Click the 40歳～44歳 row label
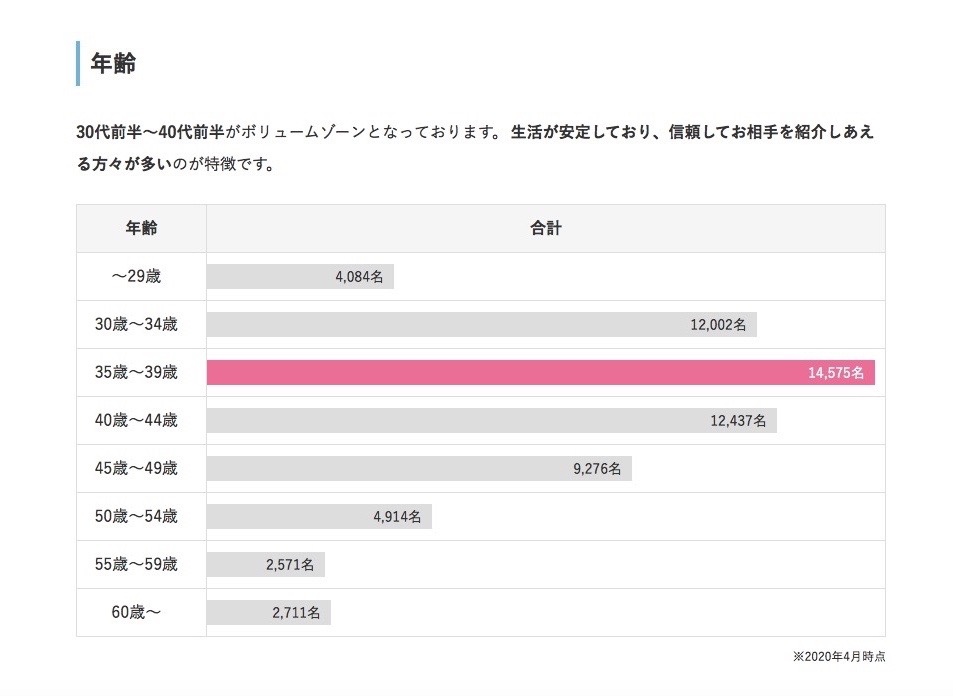The height and width of the screenshot is (696, 953). click(x=141, y=421)
